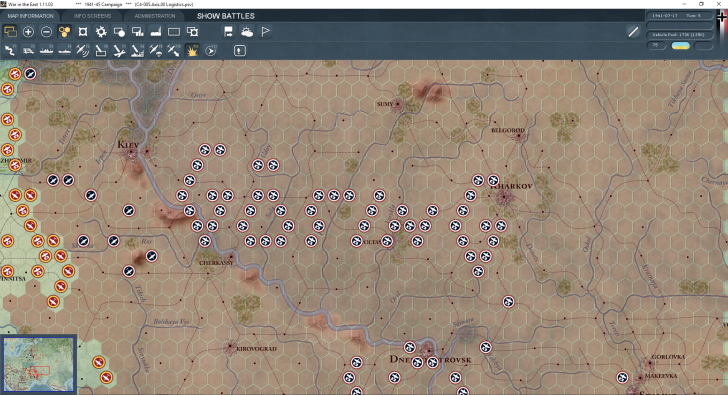Select the F2 rail transport mode
Screen dimensions: 728x395
[28, 50]
